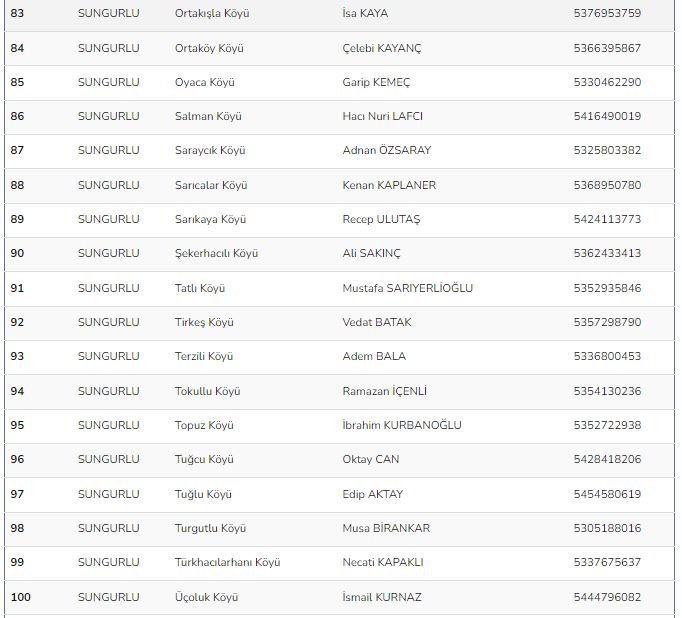
Task: Click the village name Ortaköy Köyü
Action: pos(209,48)
